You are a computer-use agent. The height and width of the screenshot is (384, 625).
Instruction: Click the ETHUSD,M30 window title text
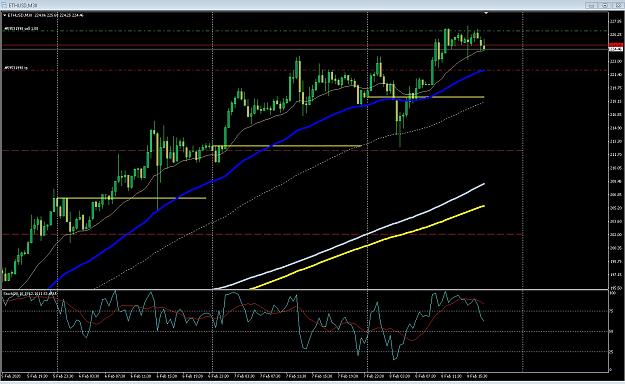23,6
